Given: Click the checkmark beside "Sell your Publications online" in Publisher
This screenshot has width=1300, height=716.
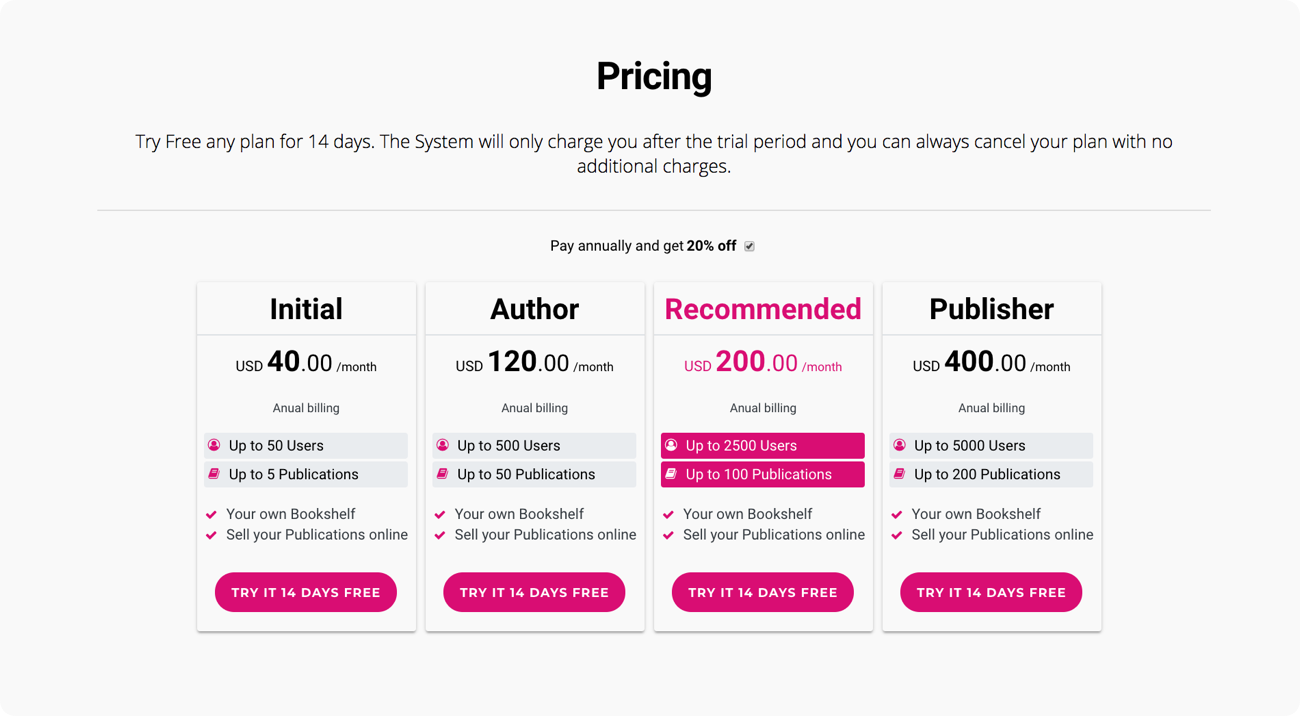Looking at the screenshot, I should (896, 535).
